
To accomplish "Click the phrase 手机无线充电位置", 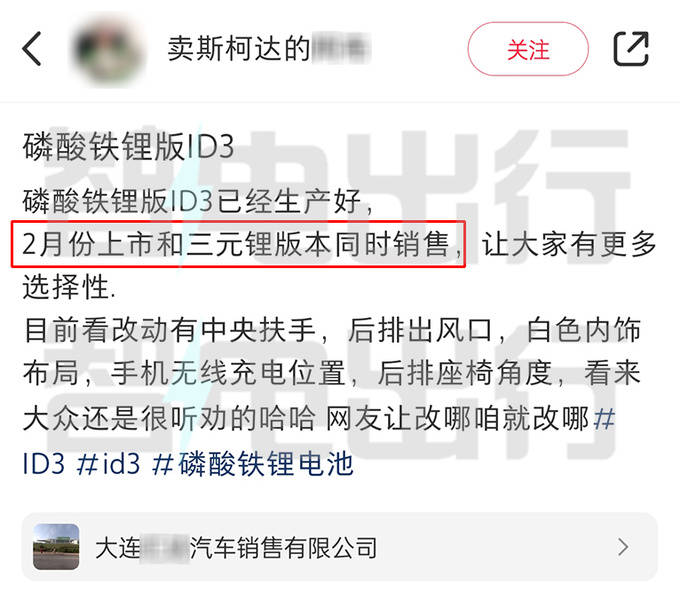I will click(228, 373).
